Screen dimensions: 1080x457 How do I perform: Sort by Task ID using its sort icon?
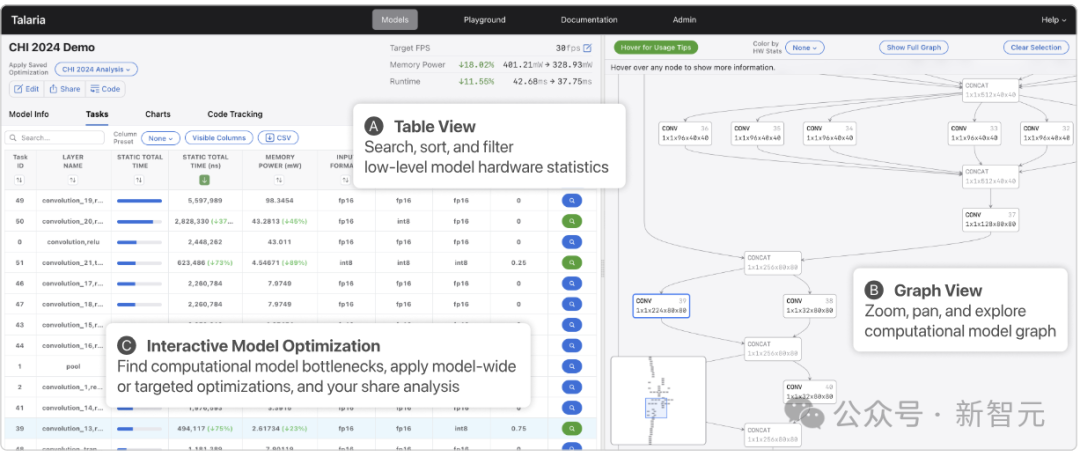click(x=20, y=180)
